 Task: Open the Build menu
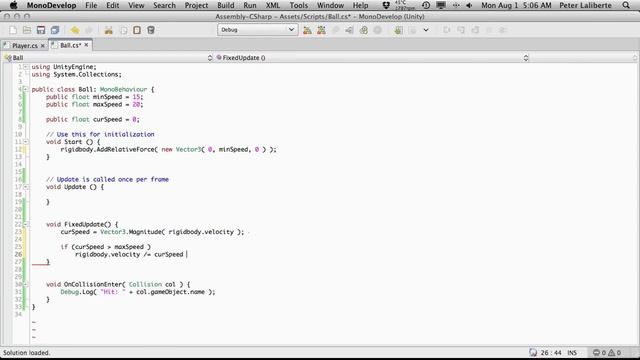[x=226, y=5]
